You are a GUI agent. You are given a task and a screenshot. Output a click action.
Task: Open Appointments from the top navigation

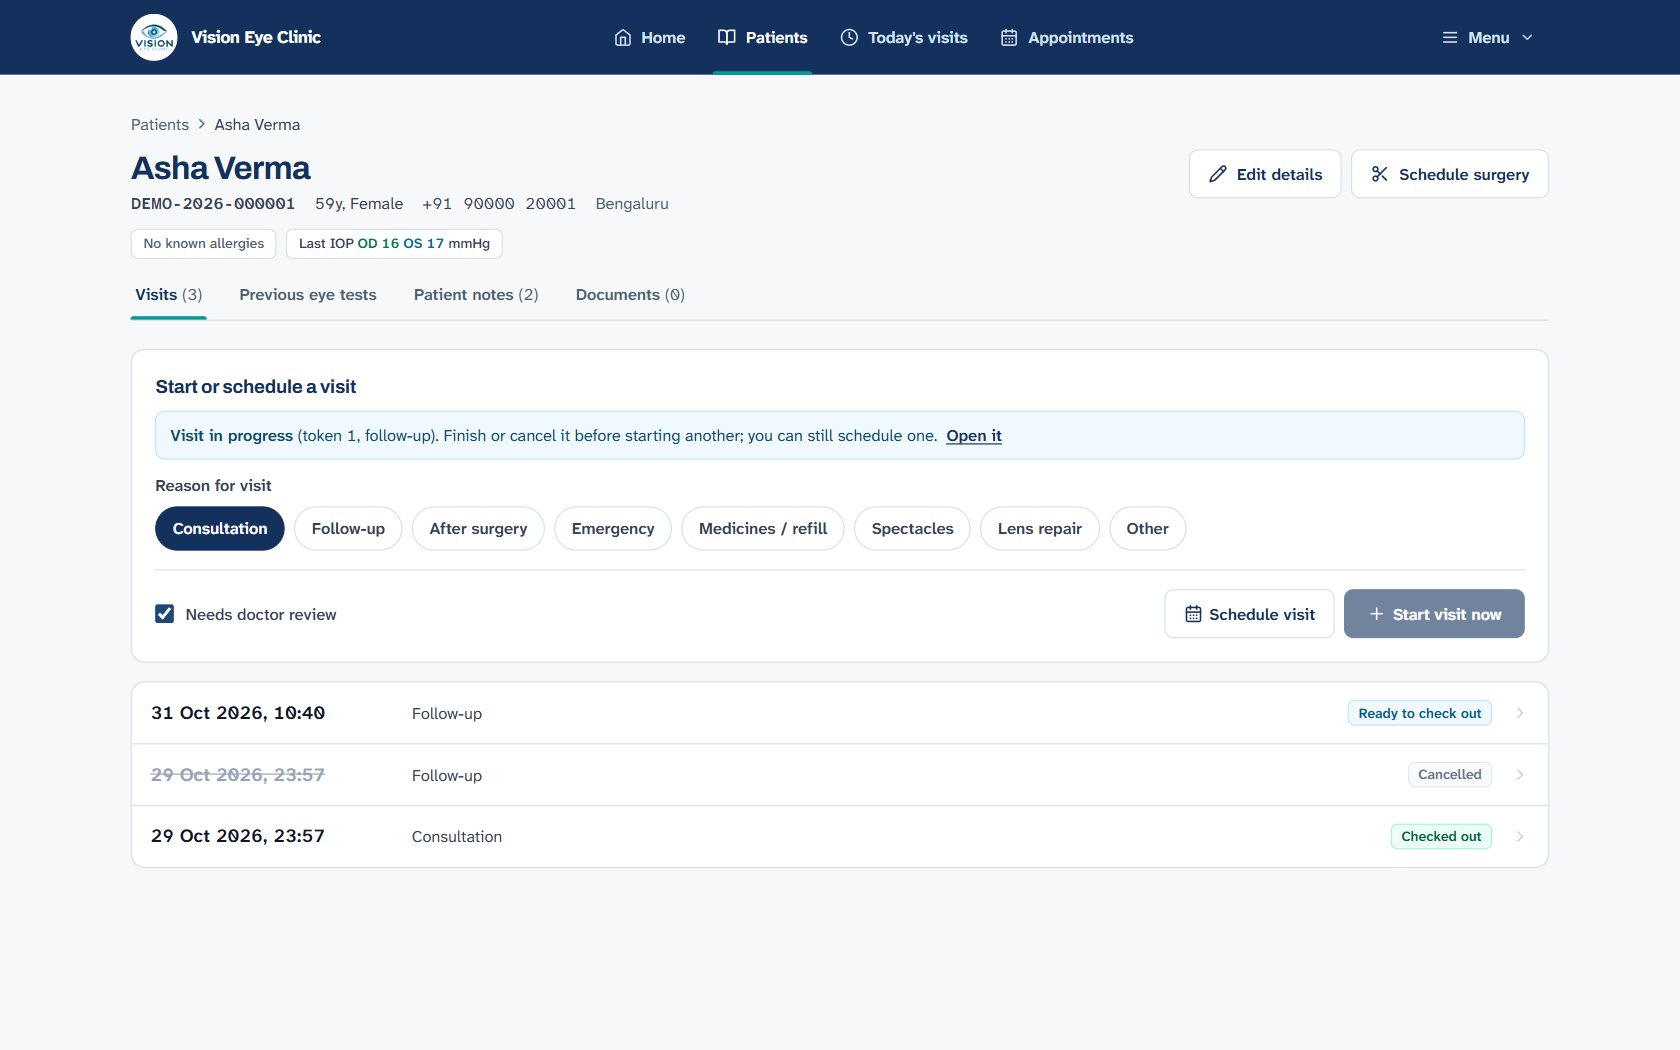pyautogui.click(x=1067, y=37)
